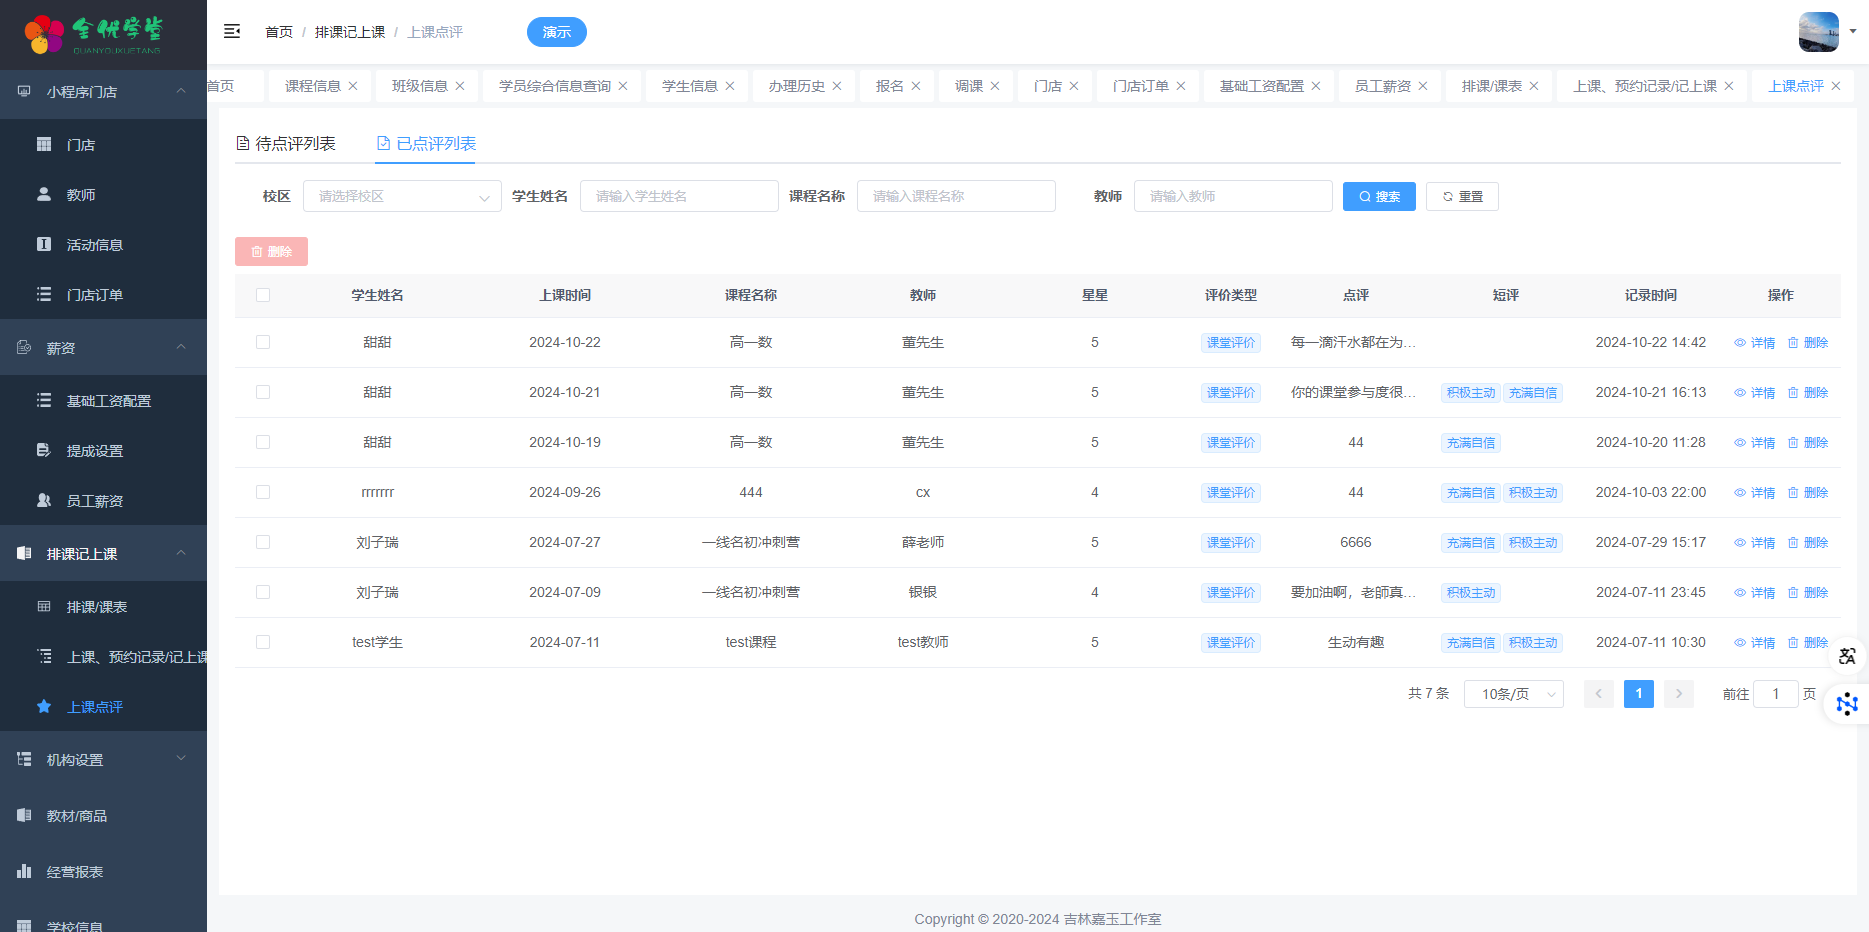1869x932 pixels.
Task: Click the translate icon at right edge
Action: 1847,656
